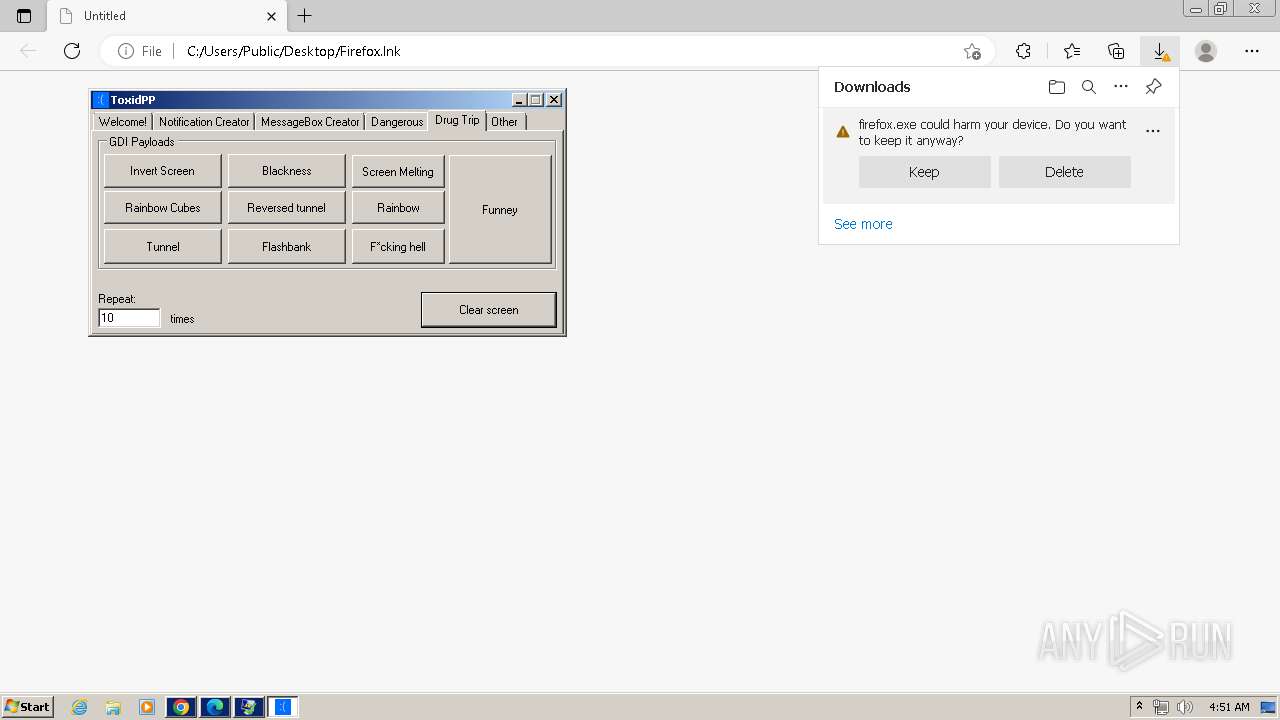The width and height of the screenshot is (1280, 720).
Task: Click the system clock showing 4:51 AM
Action: tap(1229, 707)
